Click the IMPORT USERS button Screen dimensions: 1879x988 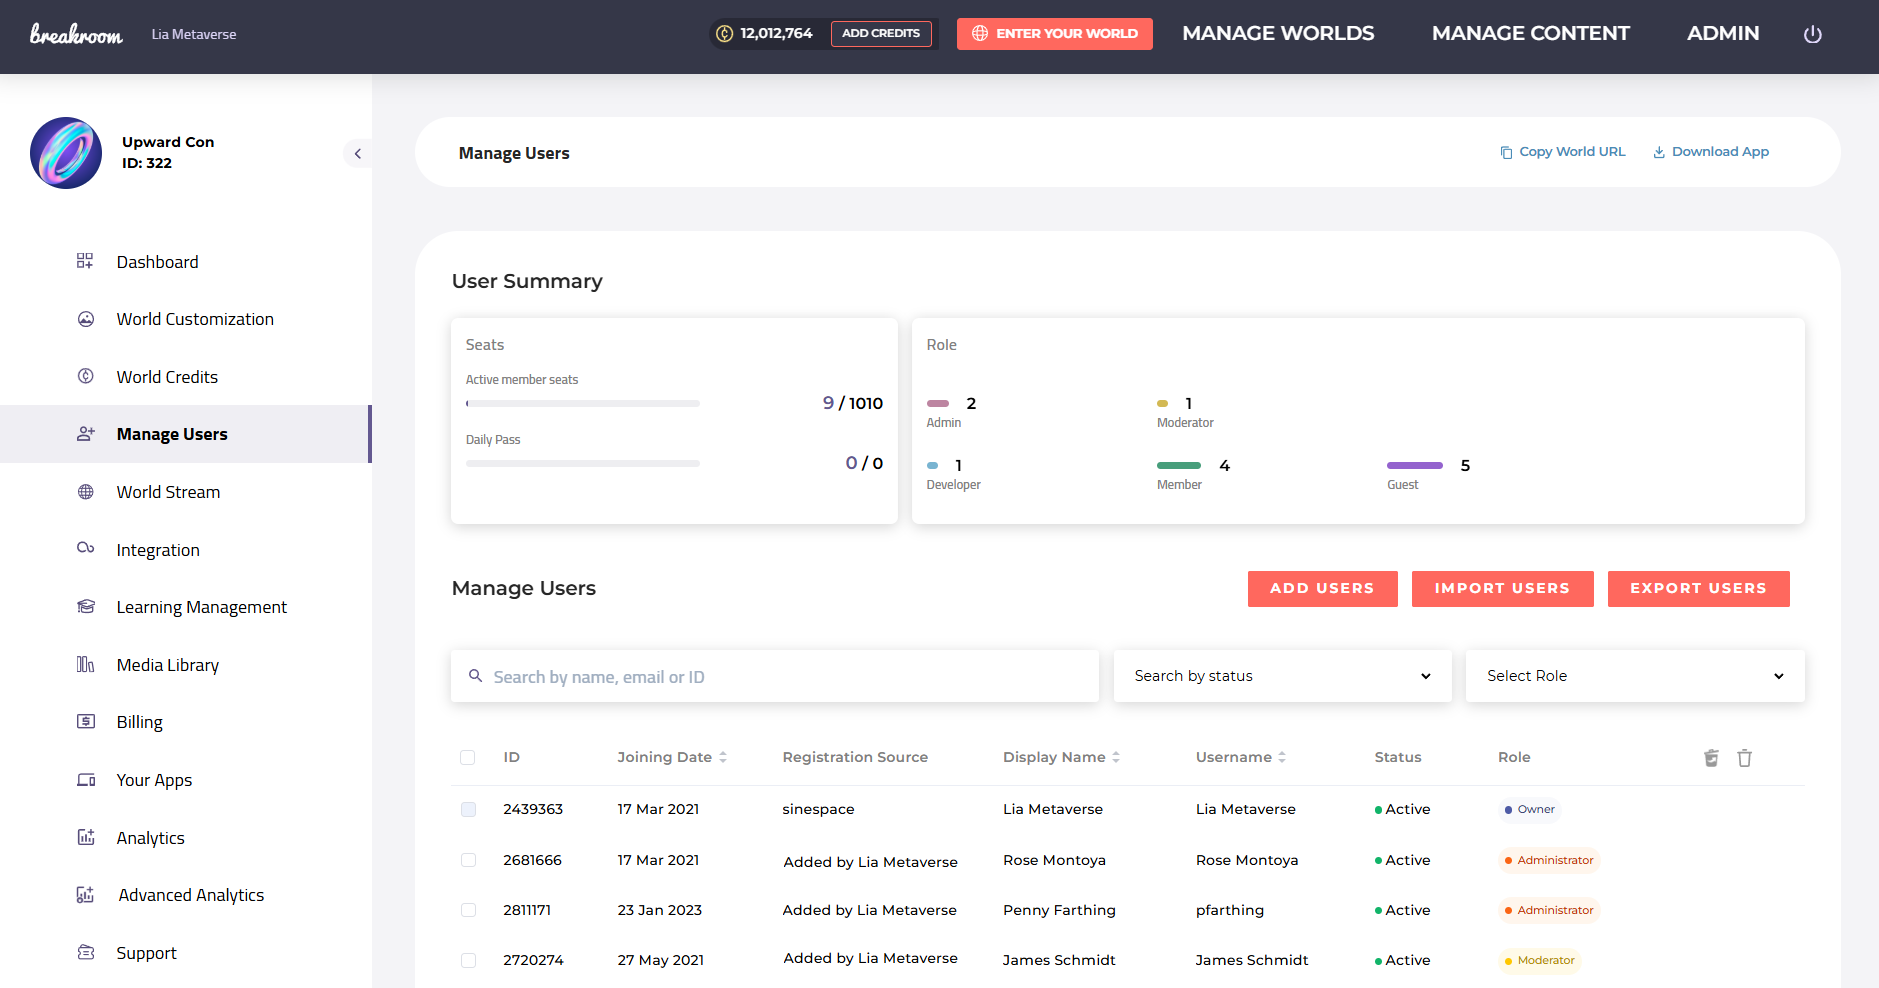point(1502,589)
